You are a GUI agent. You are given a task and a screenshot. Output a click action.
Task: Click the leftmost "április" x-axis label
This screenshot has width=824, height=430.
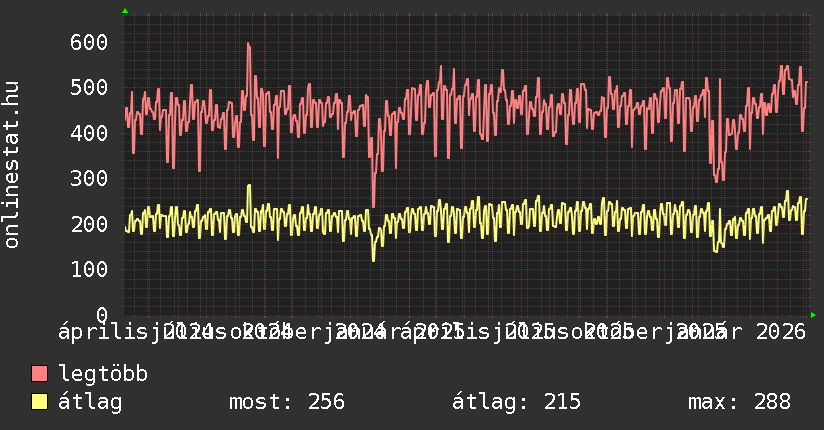(x=95, y=331)
